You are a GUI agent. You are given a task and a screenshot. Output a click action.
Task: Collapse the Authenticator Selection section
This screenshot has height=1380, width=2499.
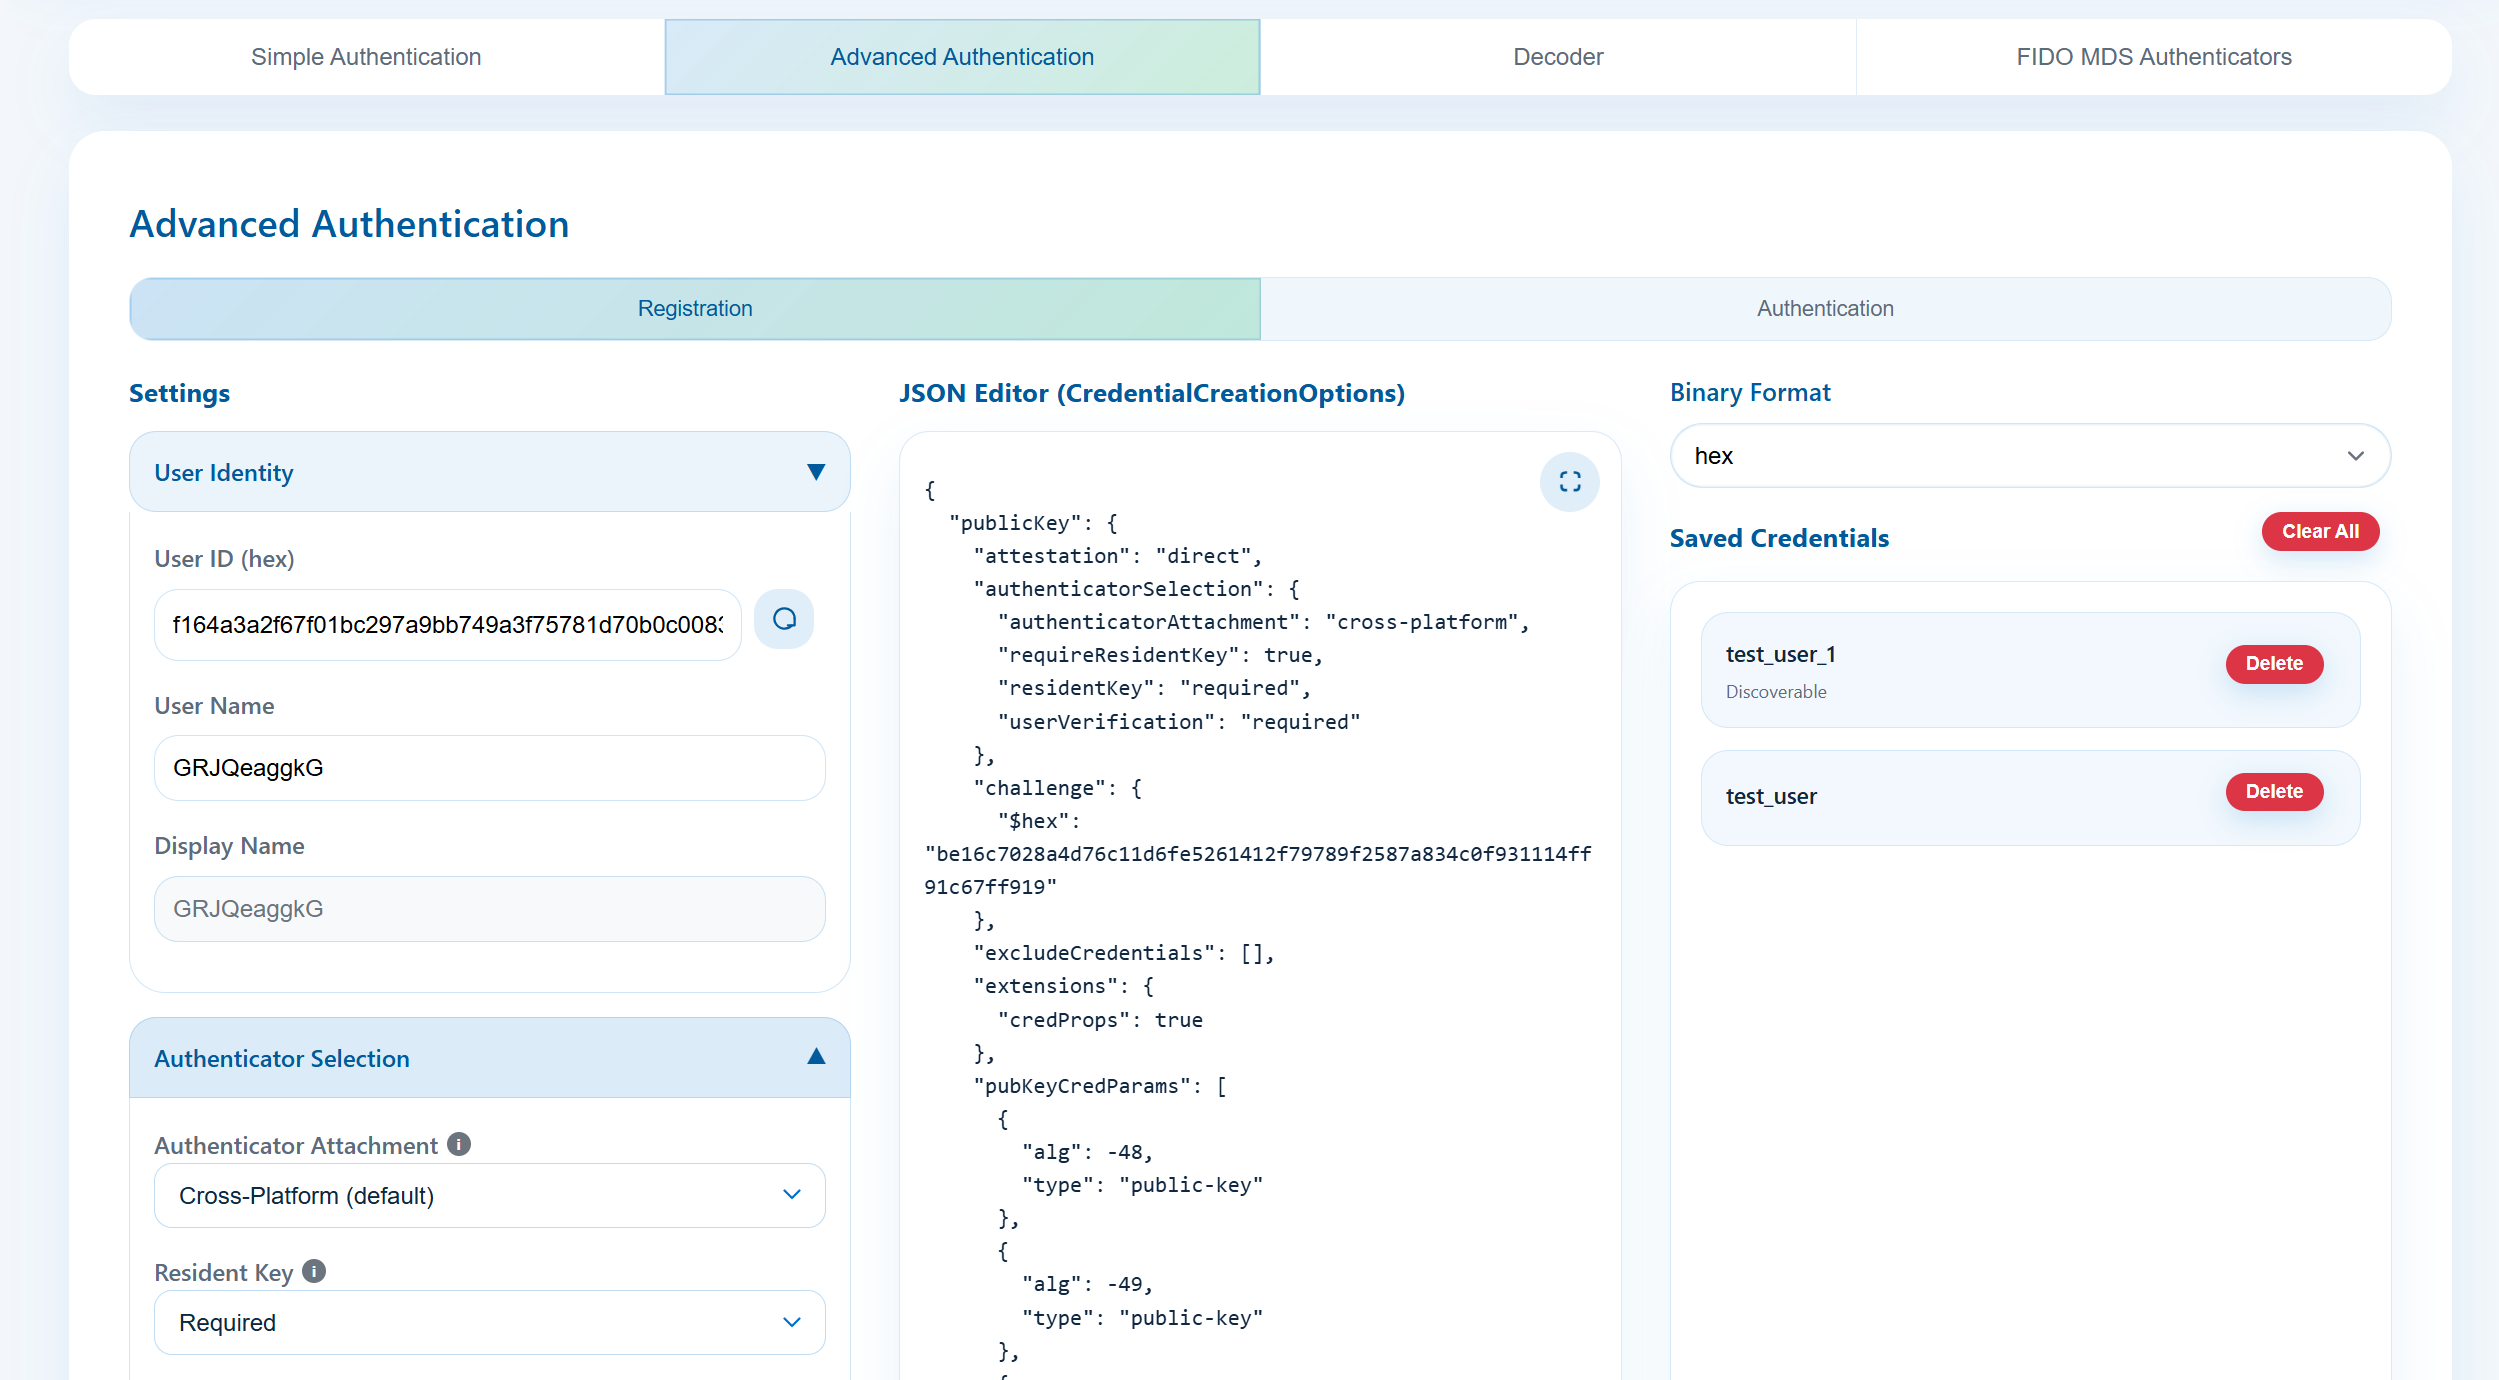point(816,1057)
